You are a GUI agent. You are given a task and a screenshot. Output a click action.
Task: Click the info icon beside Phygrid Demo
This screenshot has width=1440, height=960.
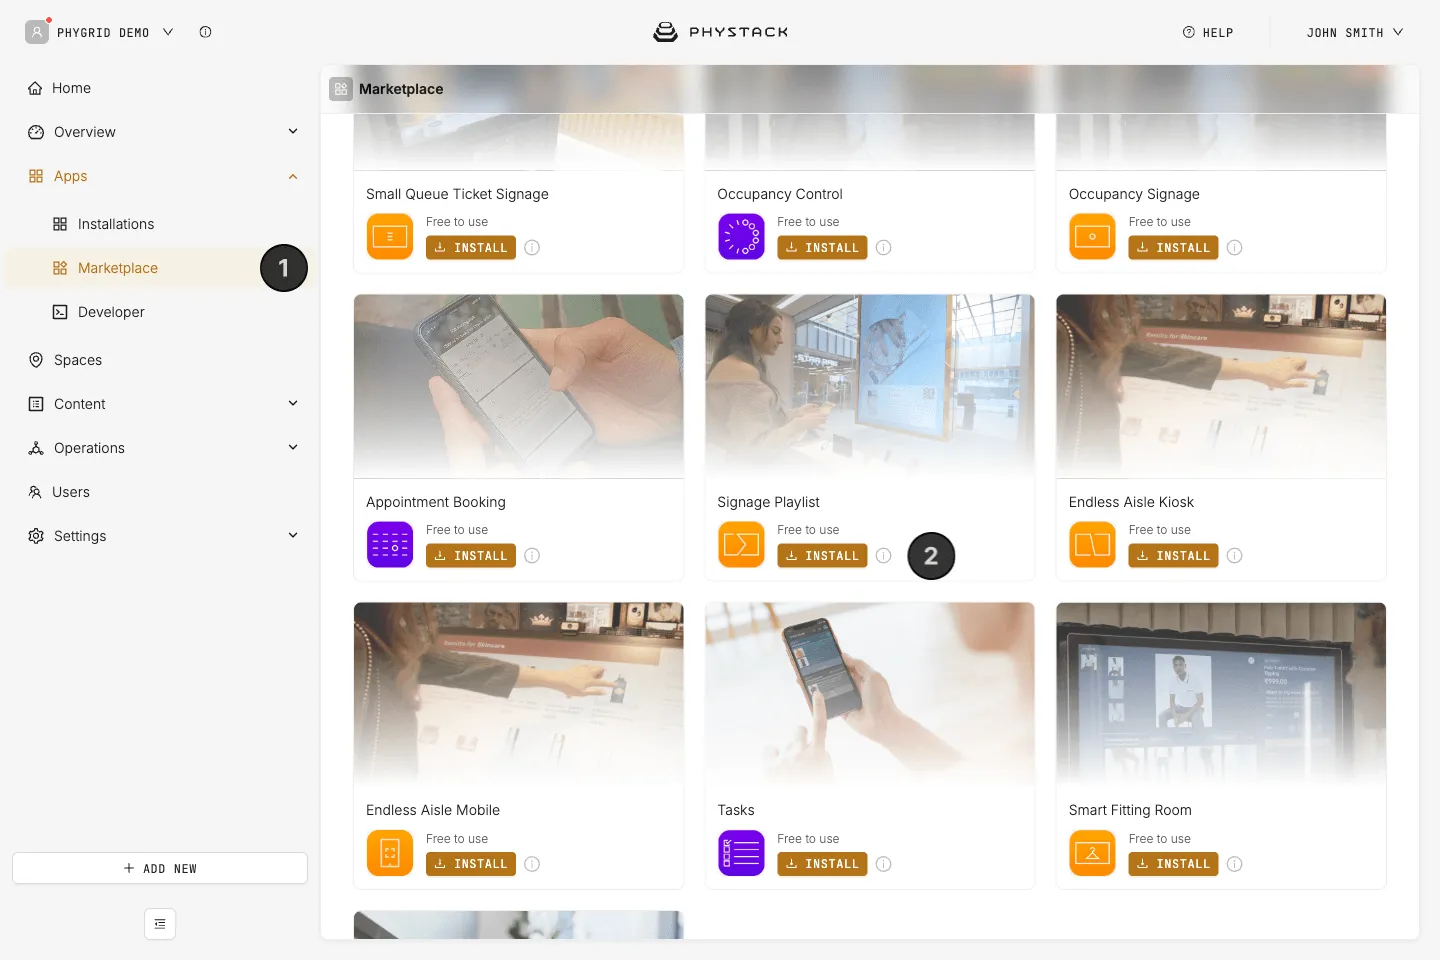tap(205, 32)
